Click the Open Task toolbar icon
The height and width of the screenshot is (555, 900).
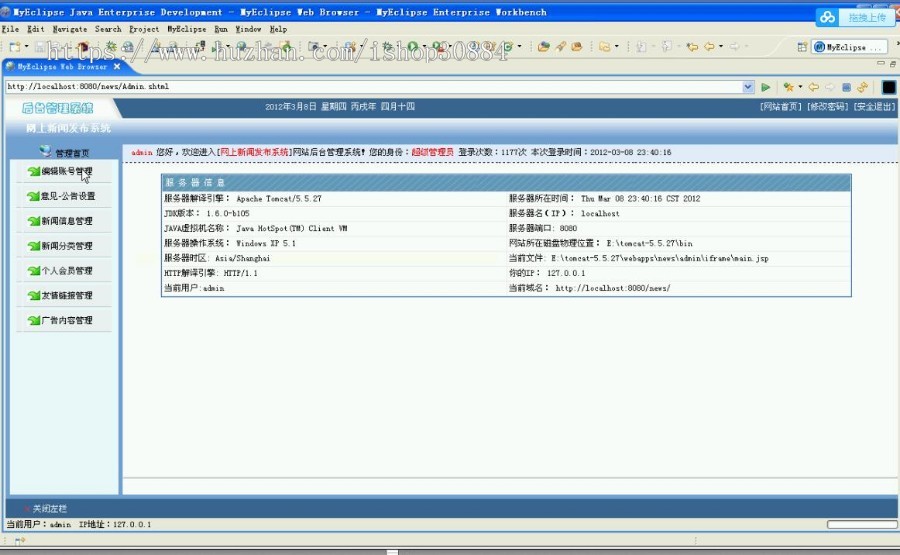pos(576,46)
